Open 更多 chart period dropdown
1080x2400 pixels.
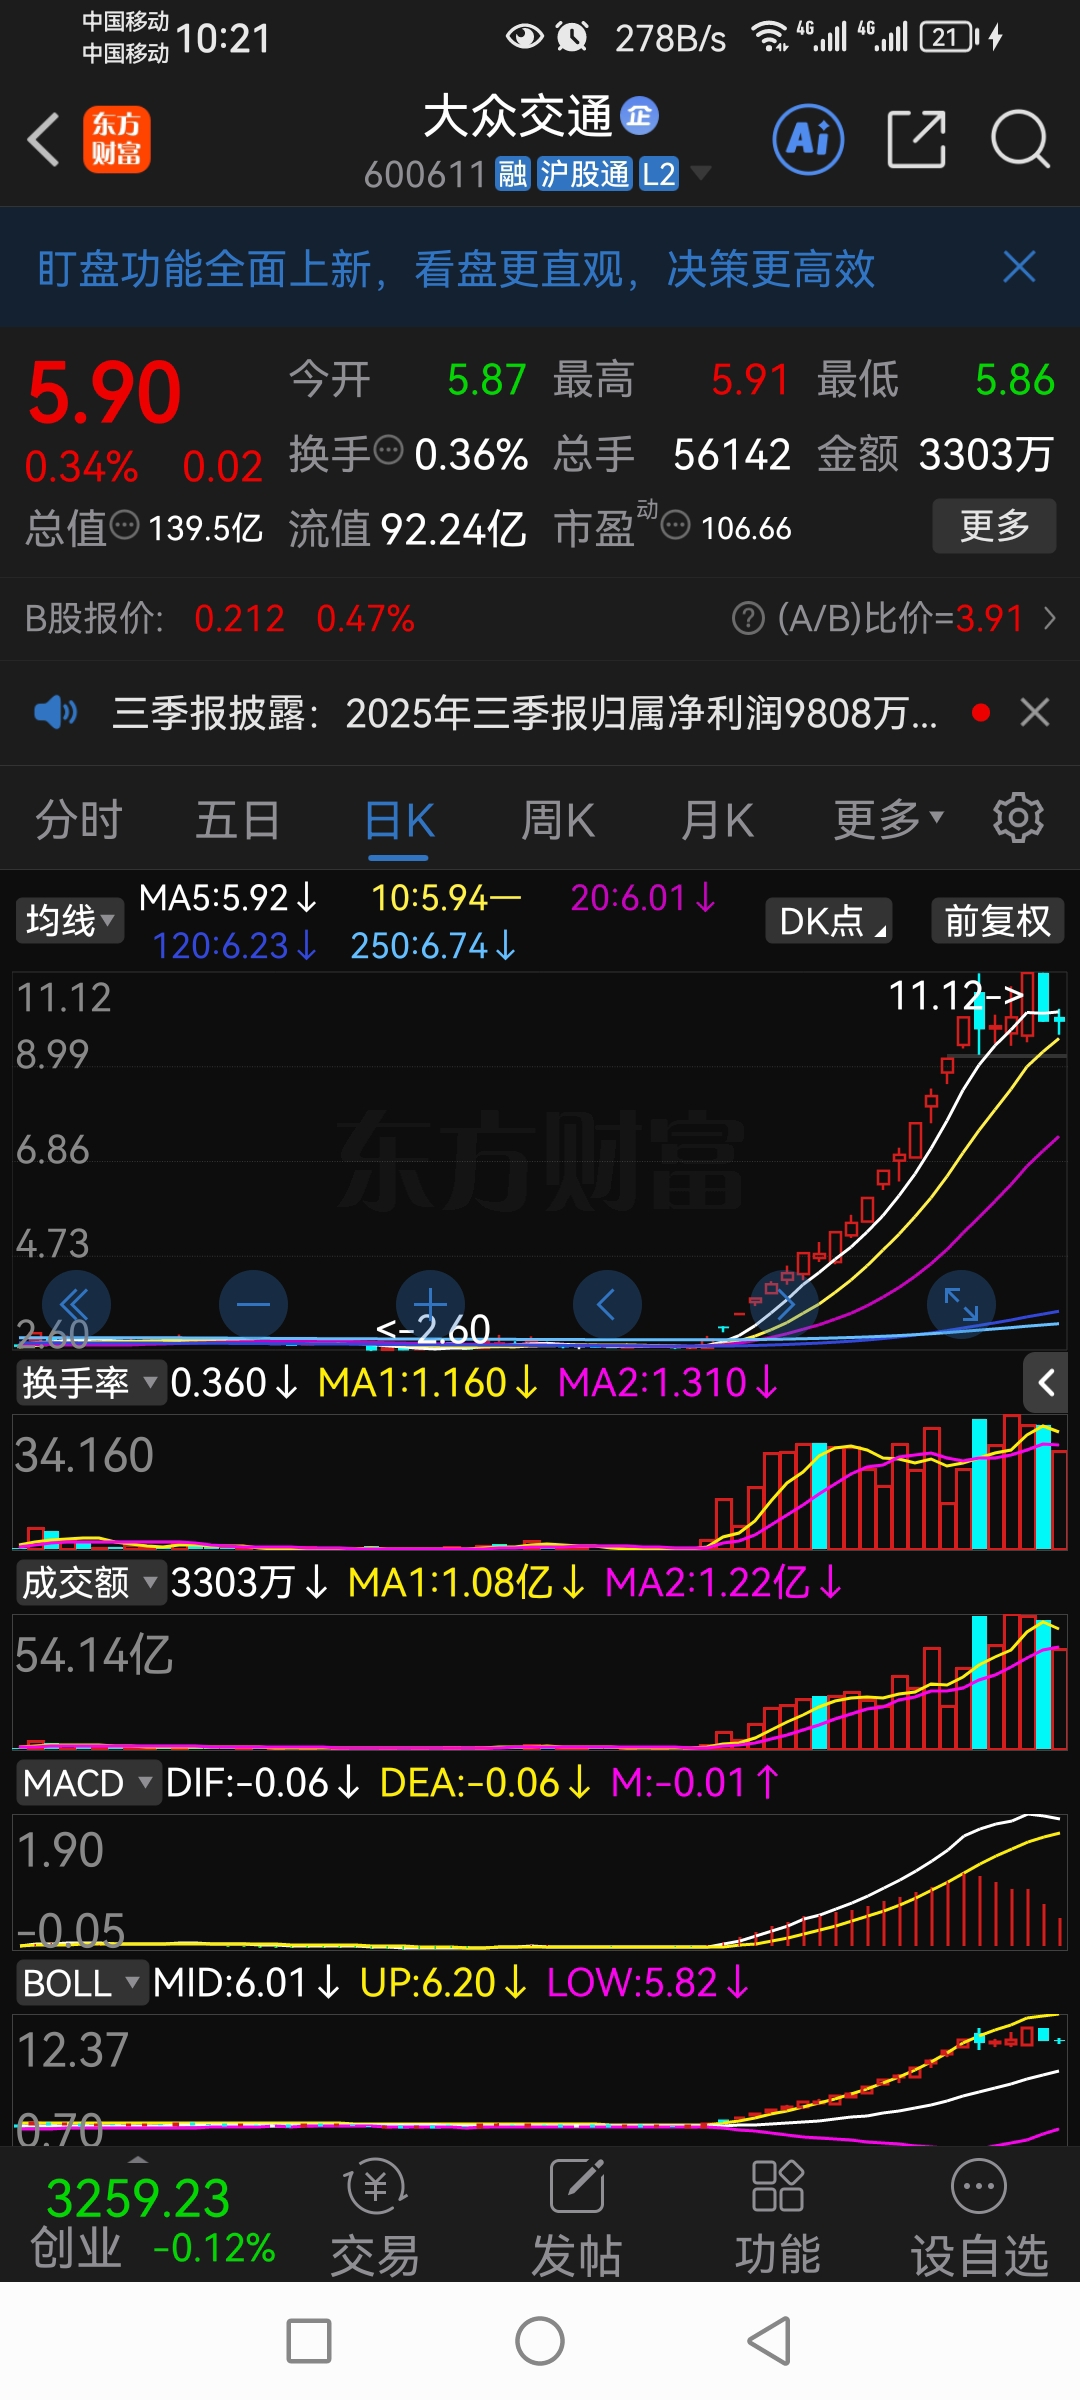(889, 820)
